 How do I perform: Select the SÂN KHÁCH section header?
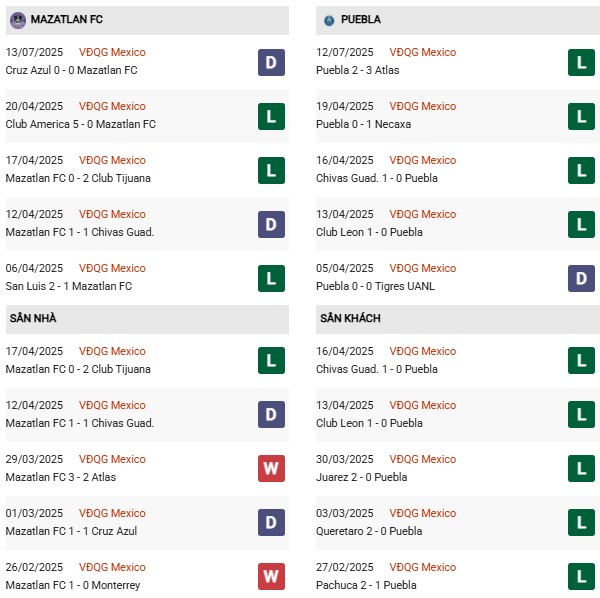pos(351,319)
